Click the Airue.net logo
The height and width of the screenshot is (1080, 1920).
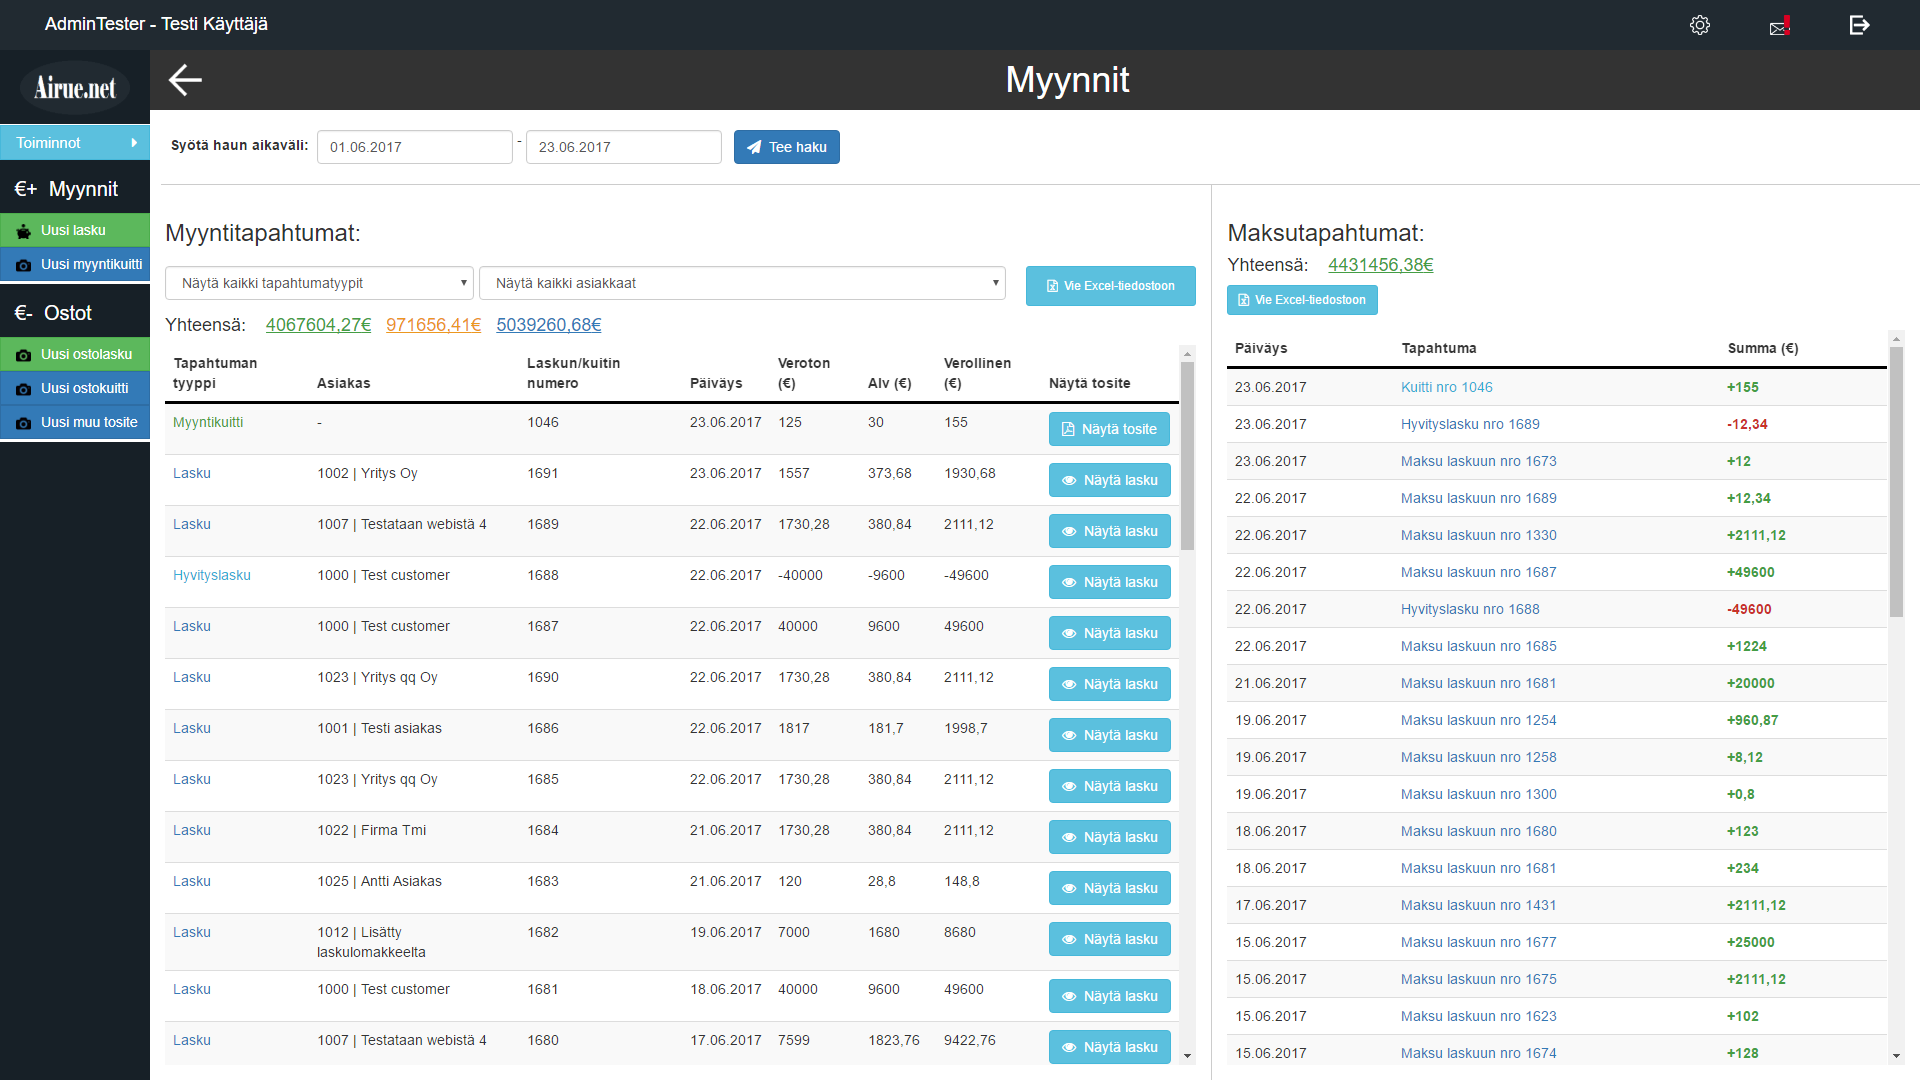pos(75,88)
